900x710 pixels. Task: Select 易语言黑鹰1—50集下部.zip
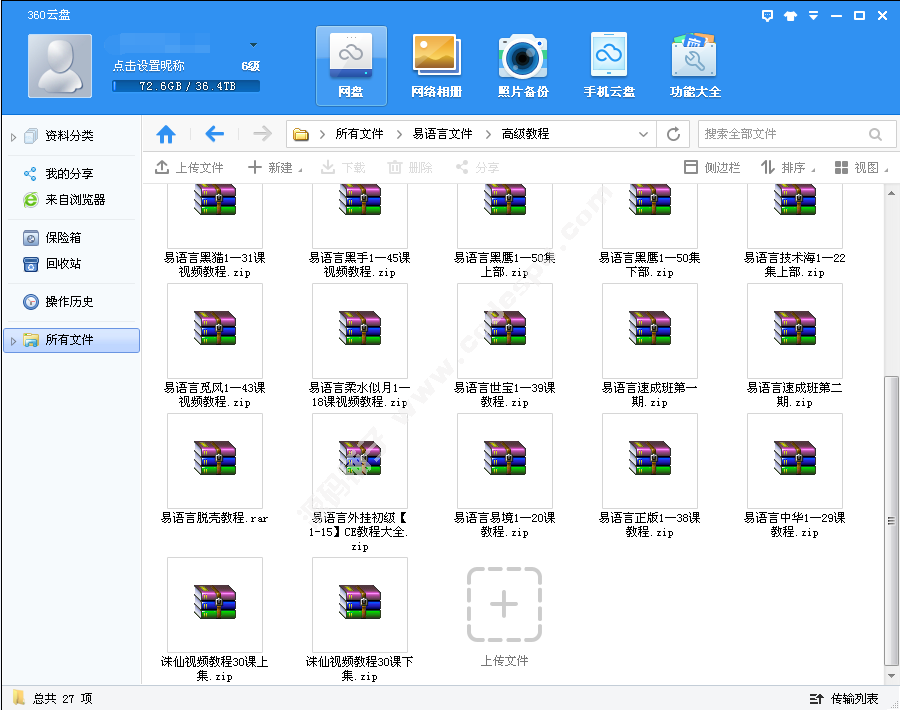(x=650, y=231)
